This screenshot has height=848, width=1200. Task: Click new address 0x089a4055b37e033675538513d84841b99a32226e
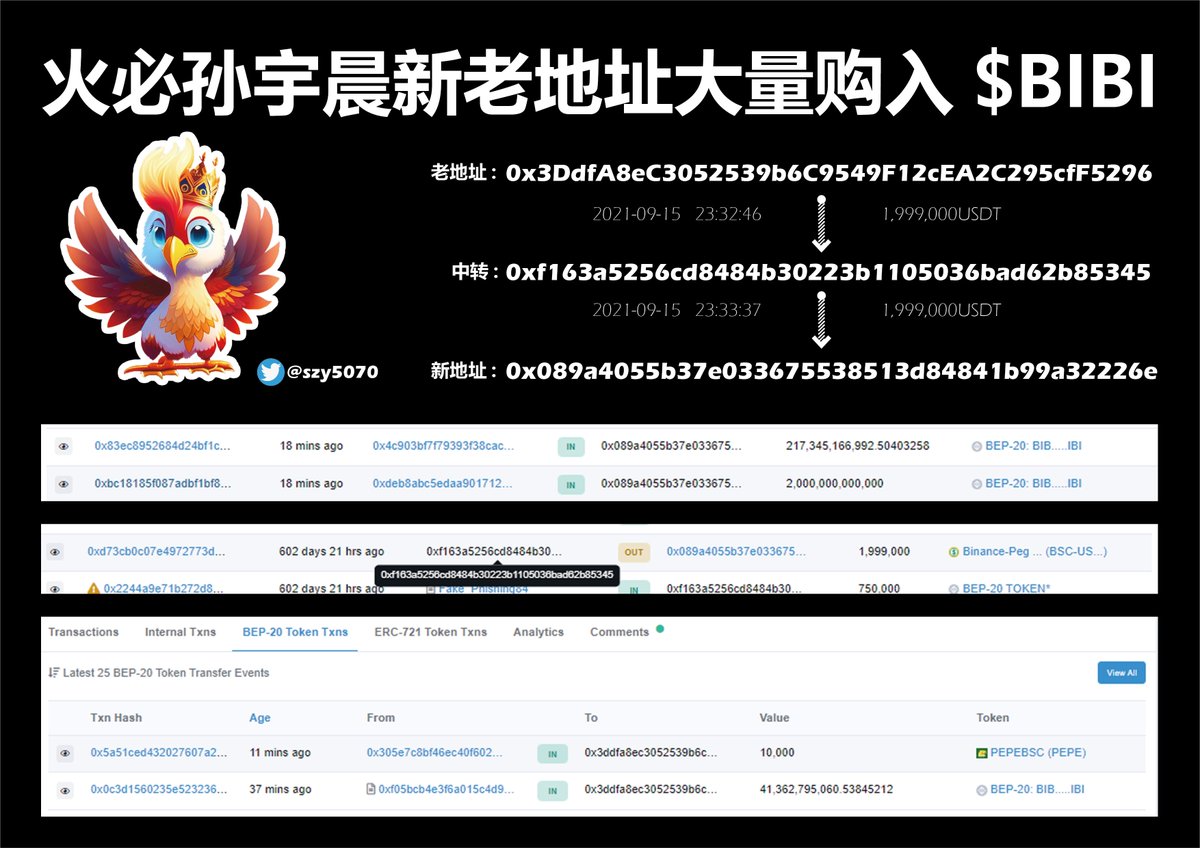pyautogui.click(x=832, y=371)
